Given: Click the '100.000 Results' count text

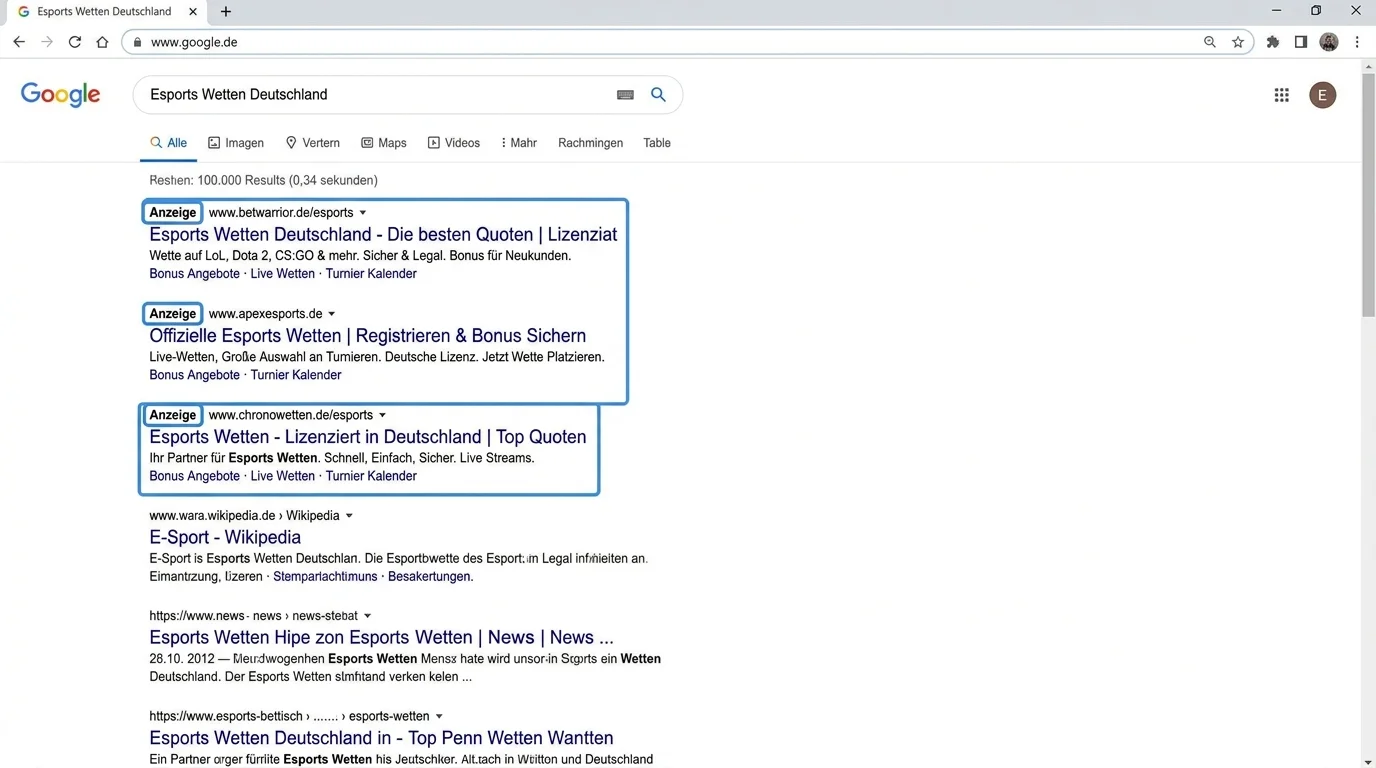Looking at the screenshot, I should tap(241, 181).
